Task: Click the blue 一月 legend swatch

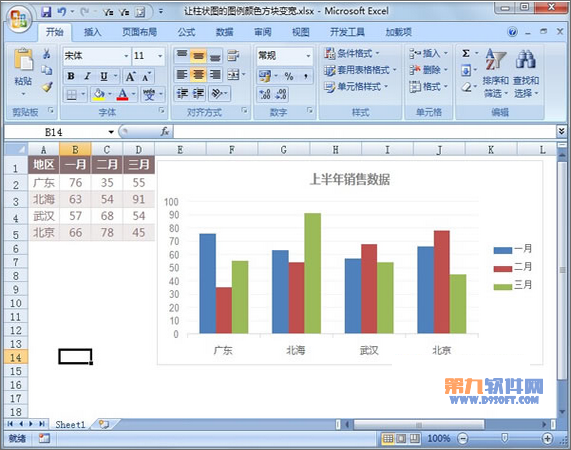Action: pos(503,250)
